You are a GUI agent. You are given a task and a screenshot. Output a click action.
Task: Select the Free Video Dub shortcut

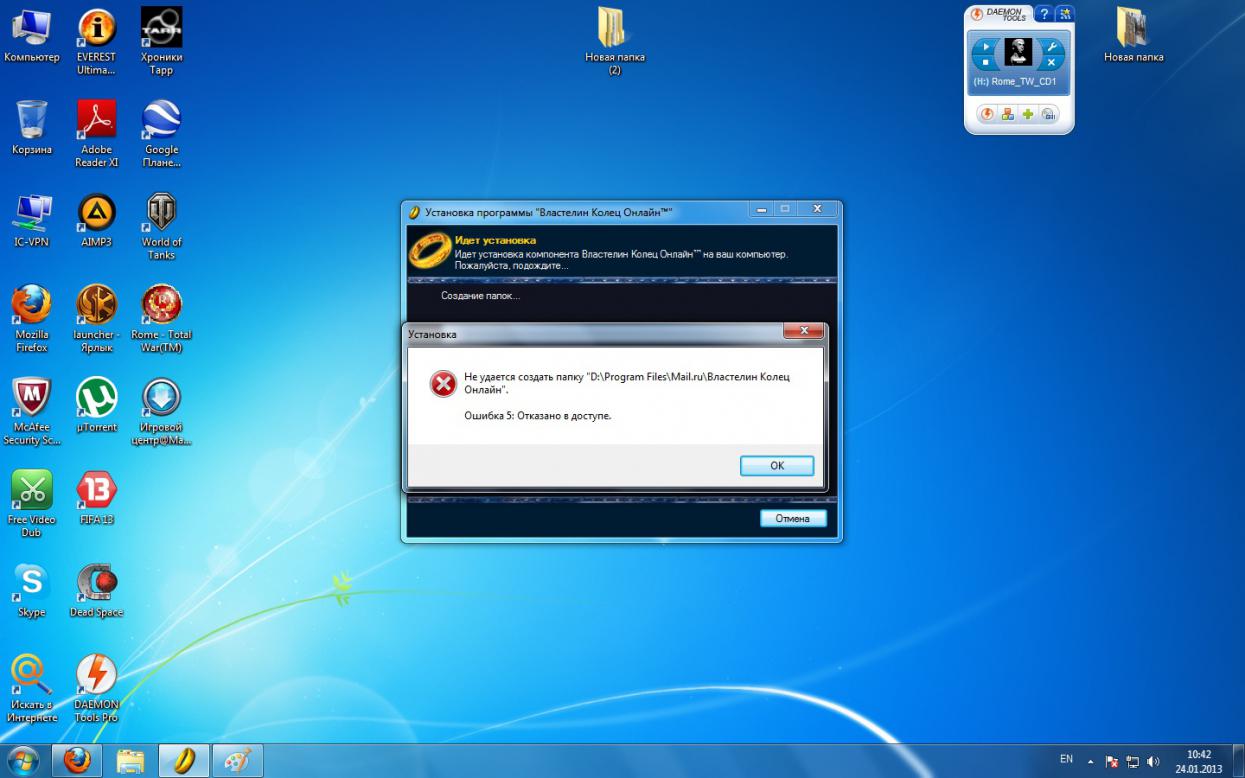(32, 504)
